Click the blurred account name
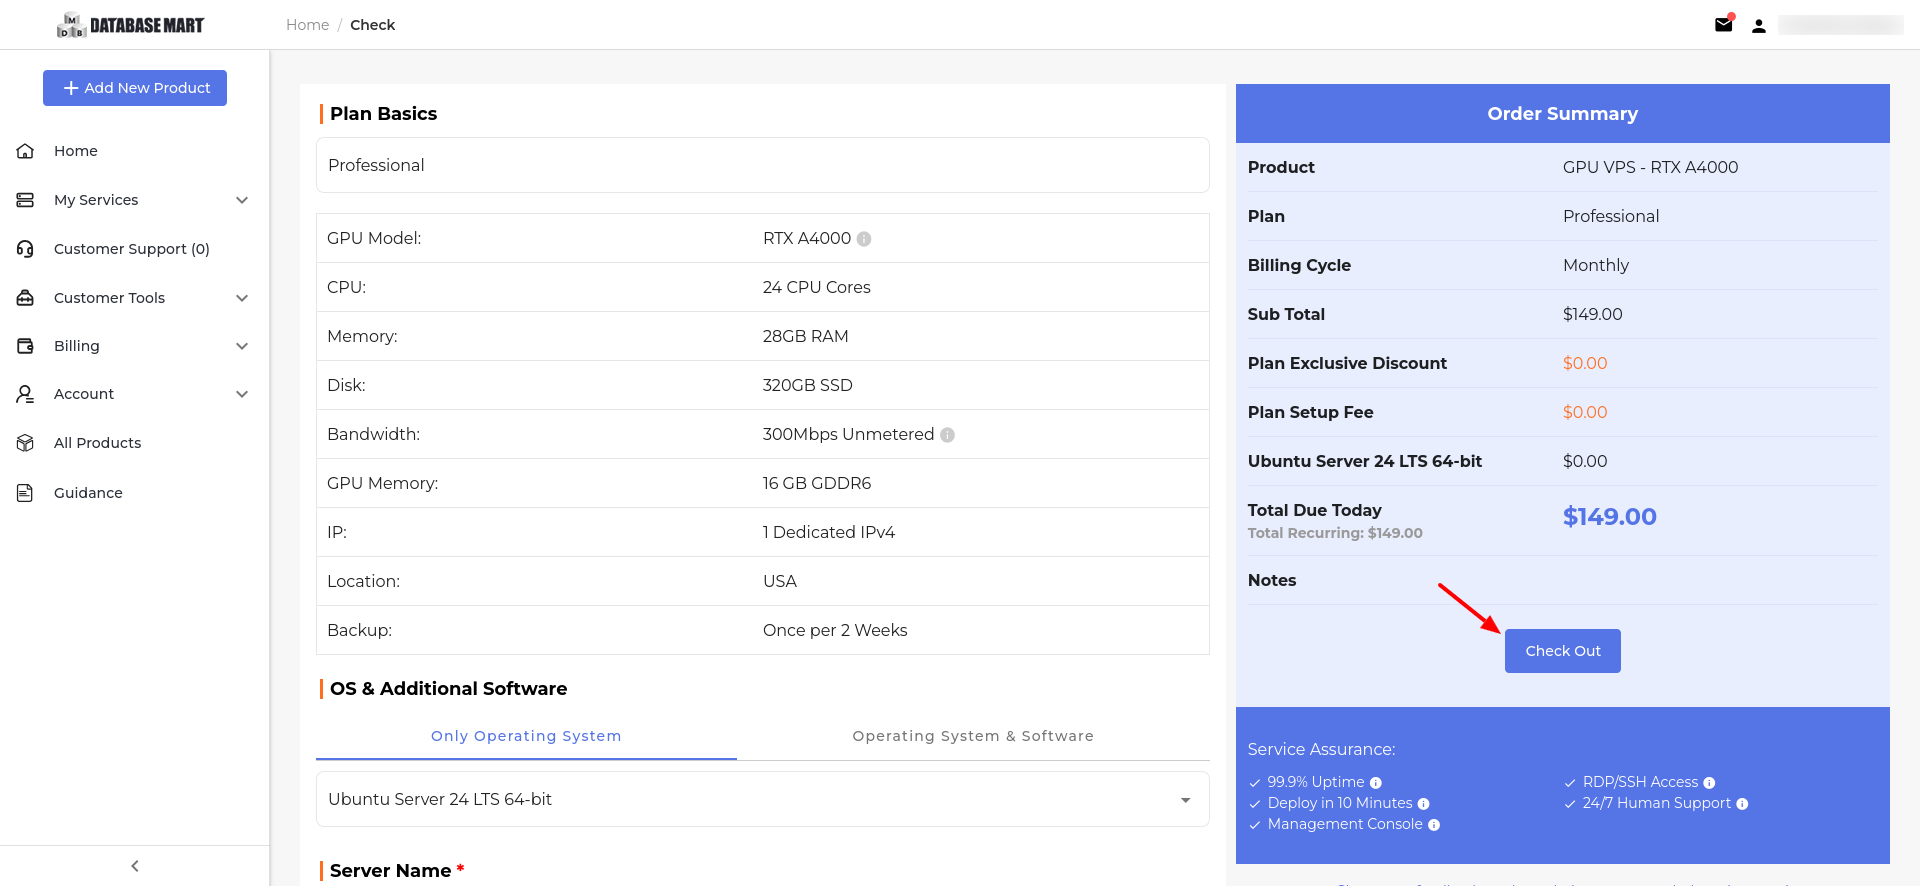The width and height of the screenshot is (1920, 886). pyautogui.click(x=1840, y=25)
